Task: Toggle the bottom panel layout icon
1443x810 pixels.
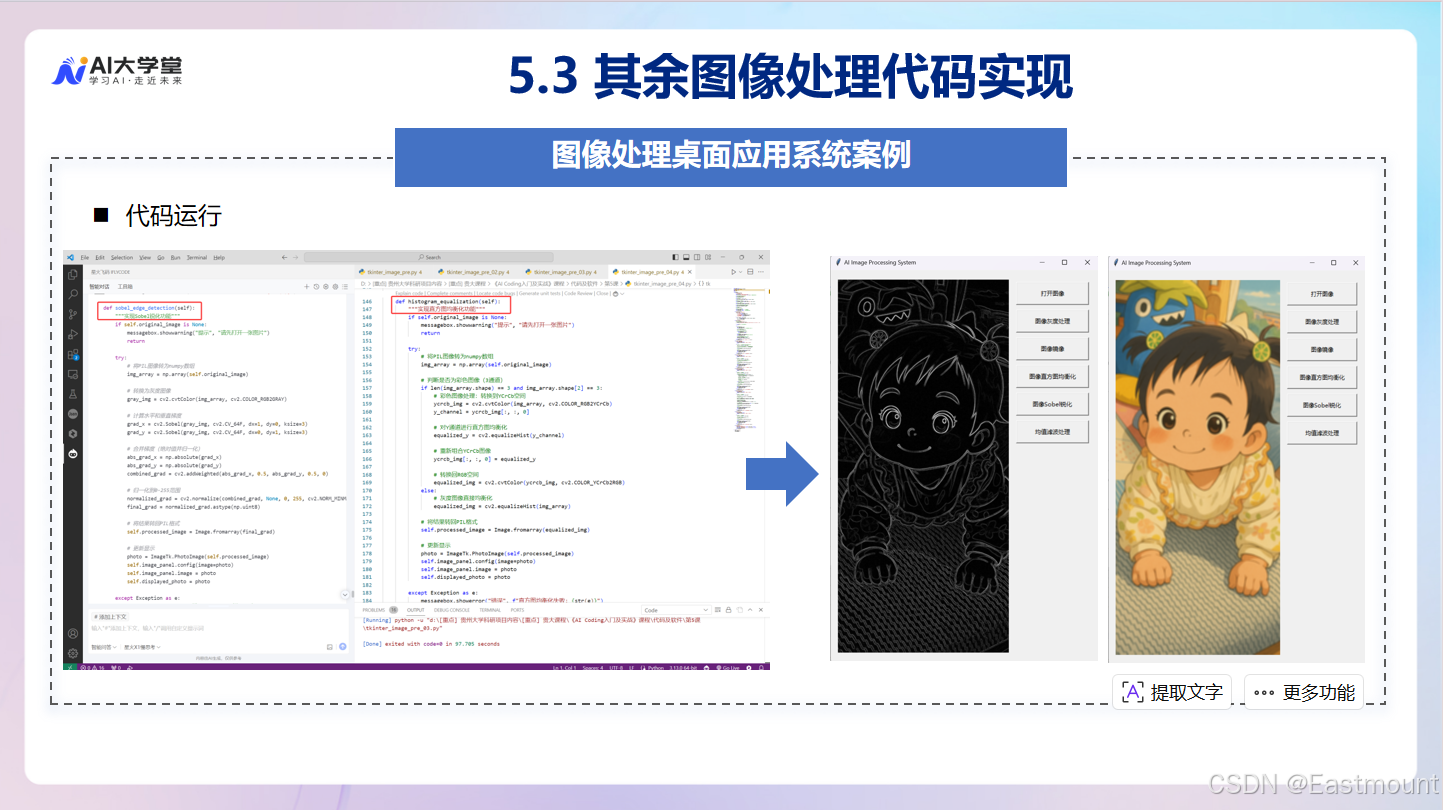Action: pos(686,257)
